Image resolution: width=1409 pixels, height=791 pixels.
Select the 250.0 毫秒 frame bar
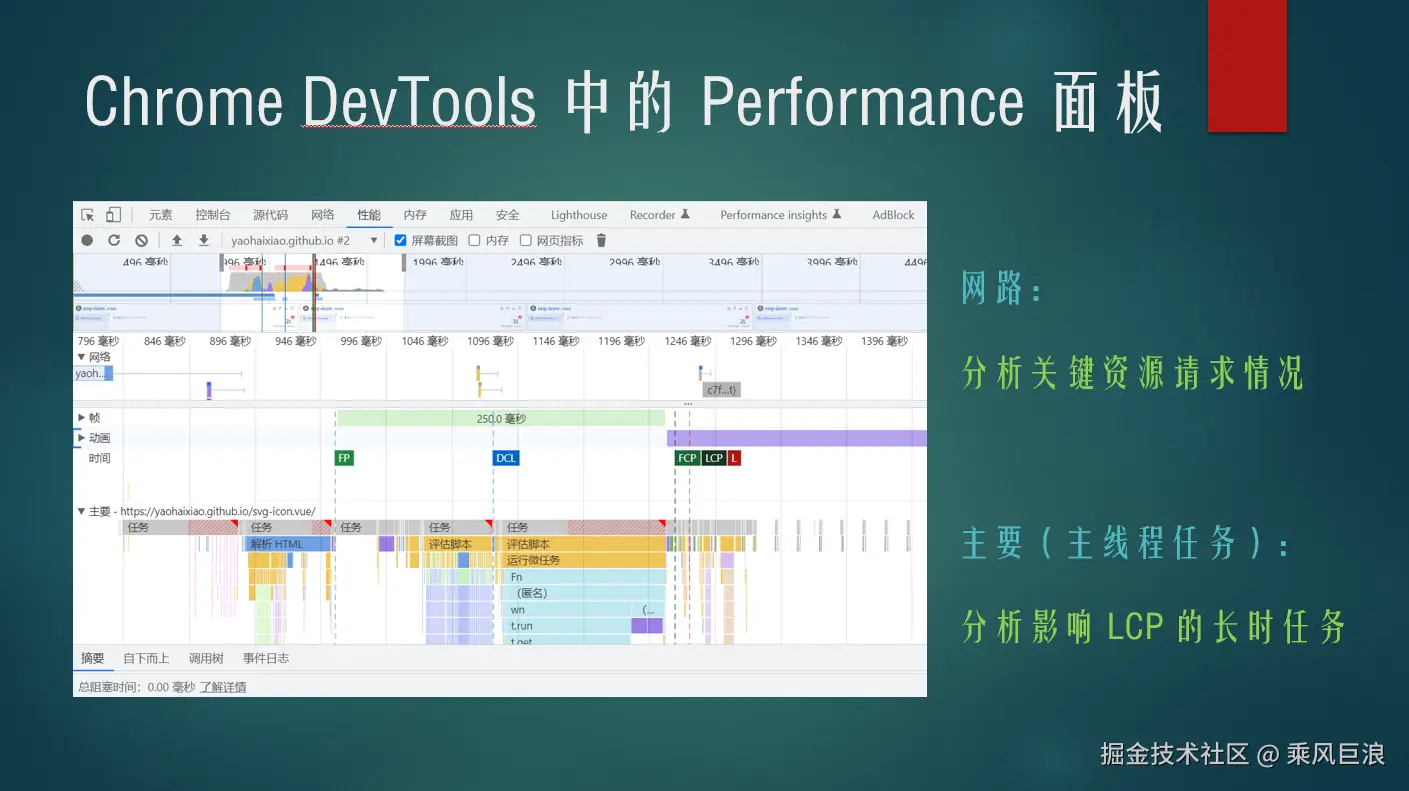501,418
